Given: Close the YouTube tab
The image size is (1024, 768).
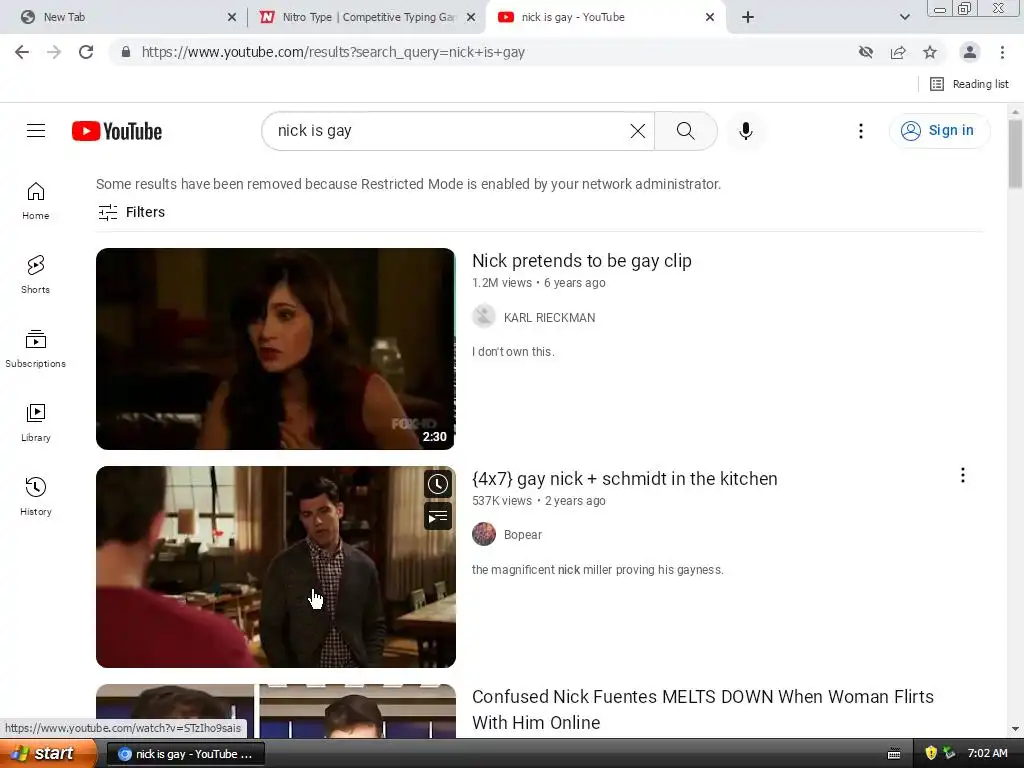Looking at the screenshot, I should coord(710,17).
